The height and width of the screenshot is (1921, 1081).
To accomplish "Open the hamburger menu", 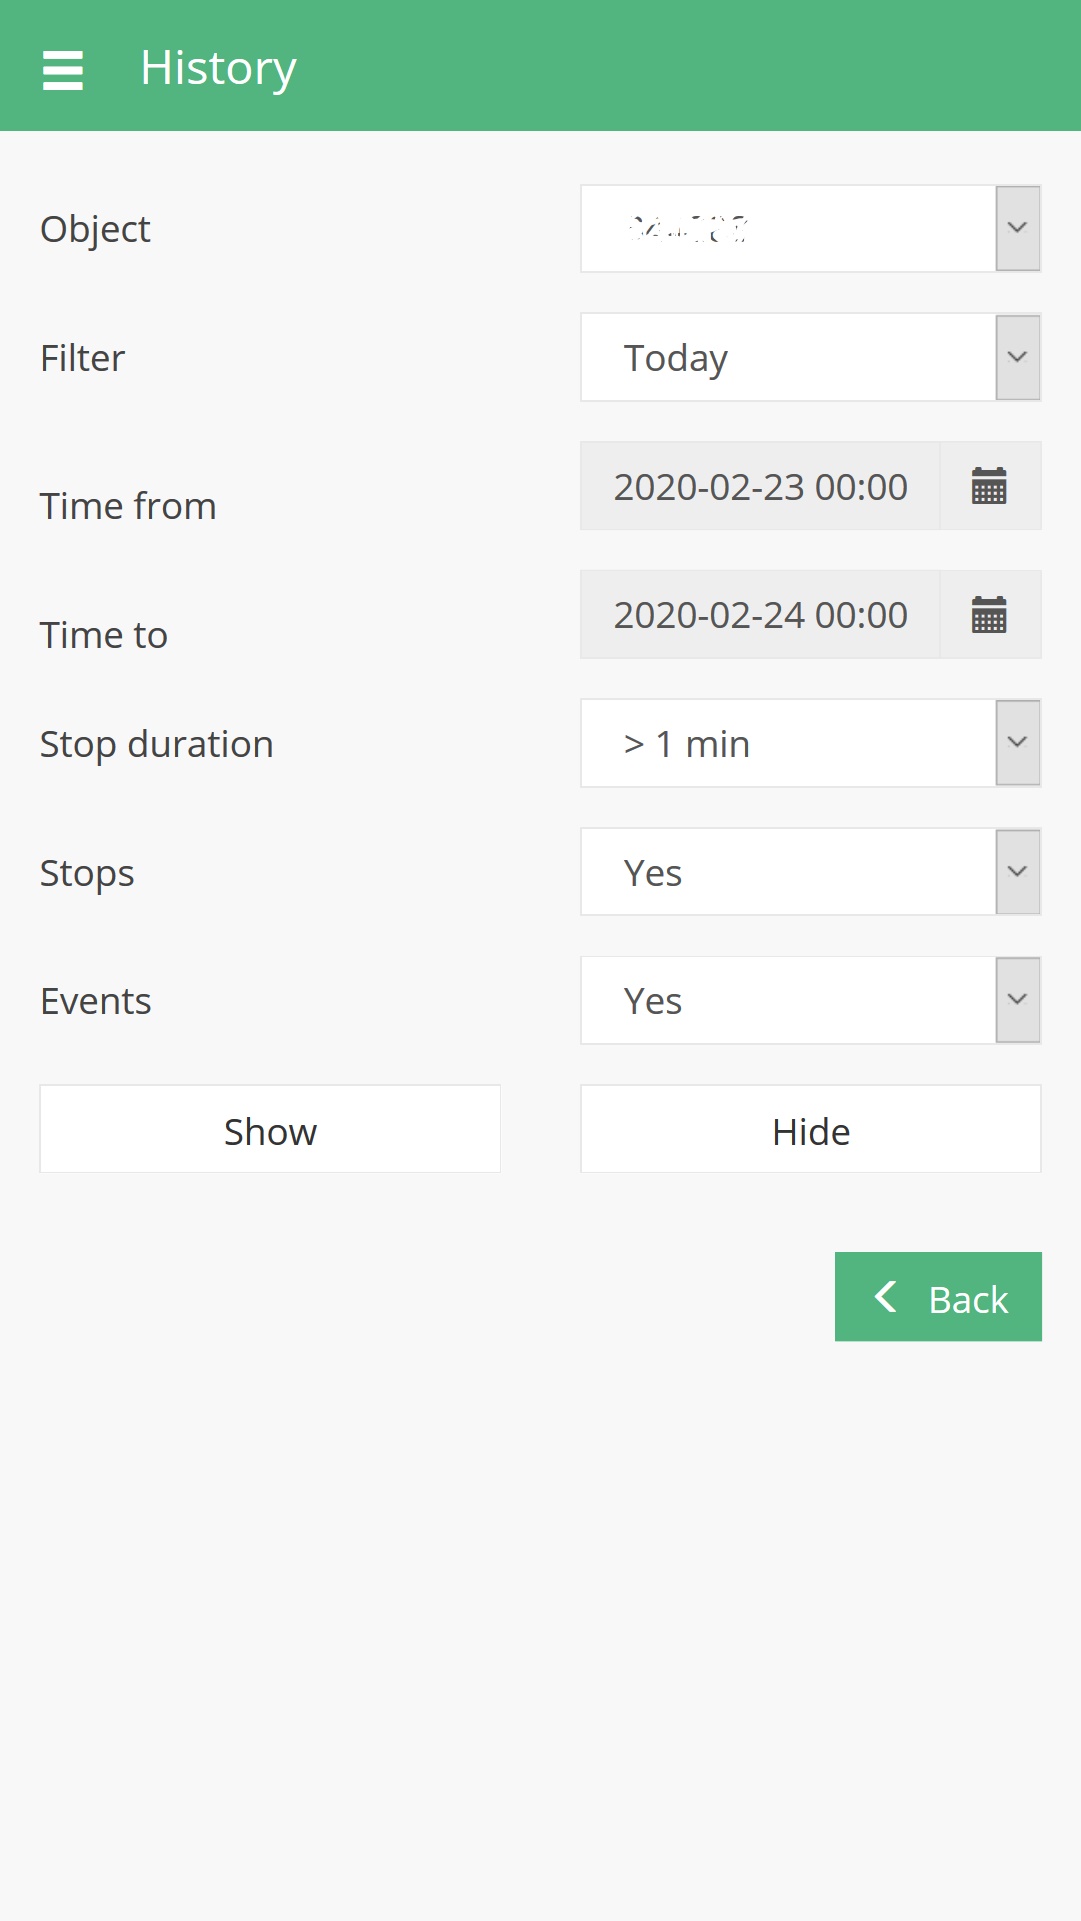I will (63, 70).
